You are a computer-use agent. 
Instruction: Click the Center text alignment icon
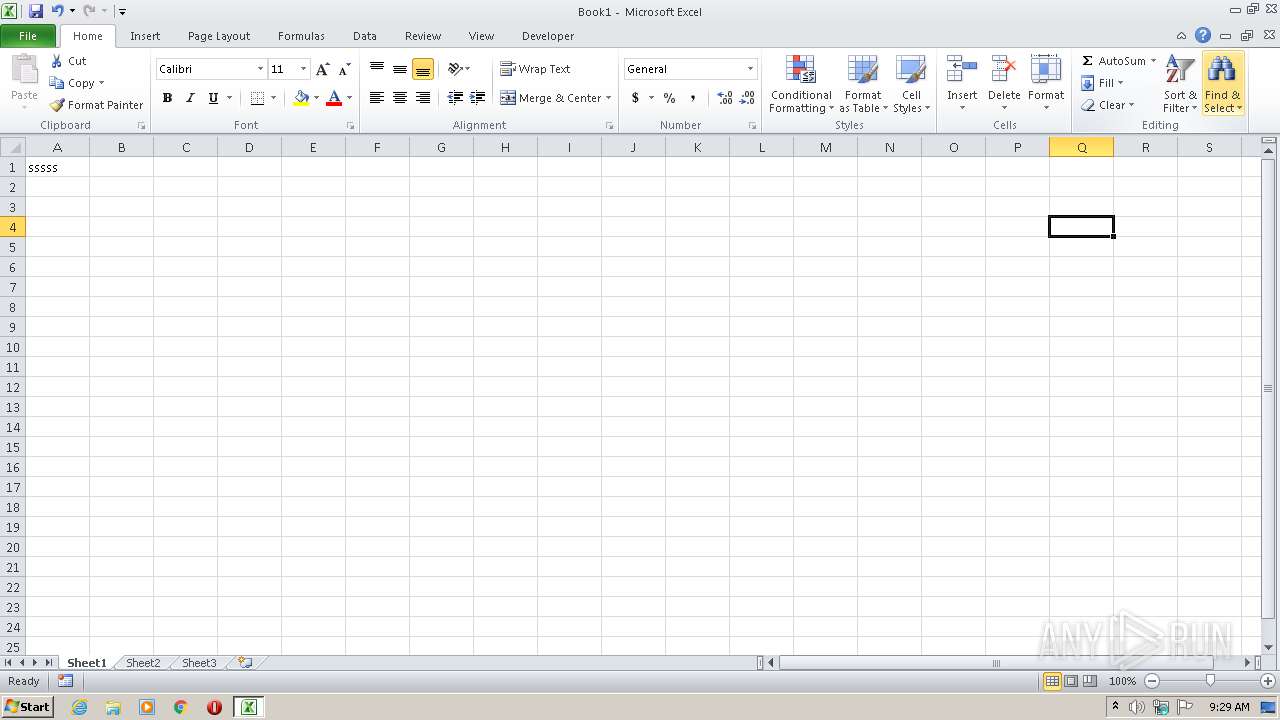pyautogui.click(x=400, y=98)
